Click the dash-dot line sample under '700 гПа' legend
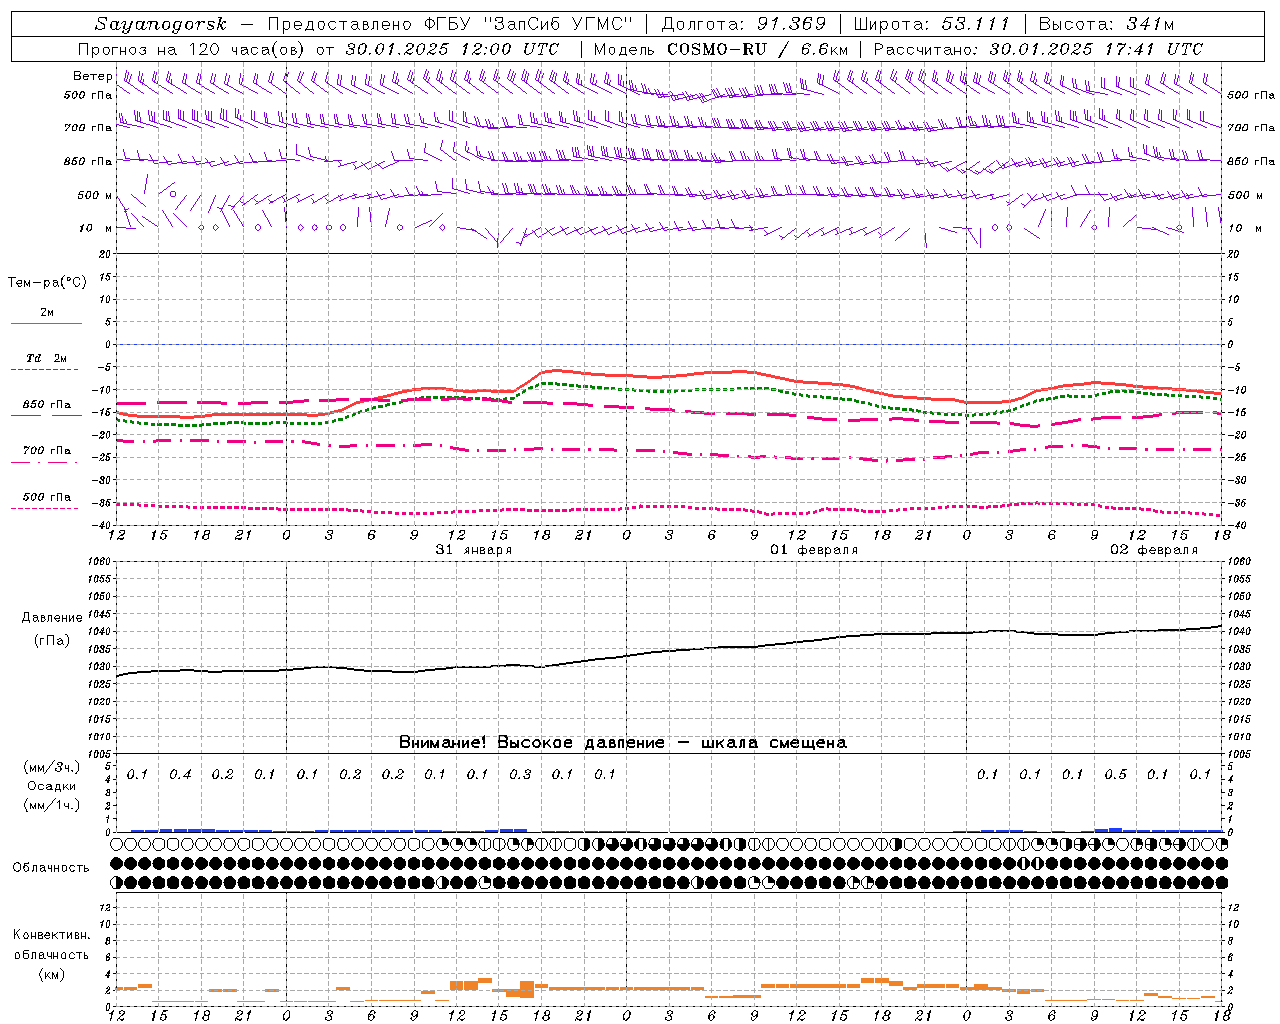1280x1024 pixels. tap(45, 462)
